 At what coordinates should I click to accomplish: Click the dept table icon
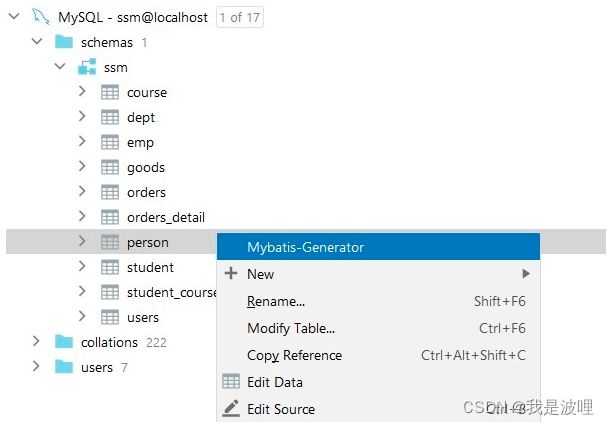coord(110,117)
